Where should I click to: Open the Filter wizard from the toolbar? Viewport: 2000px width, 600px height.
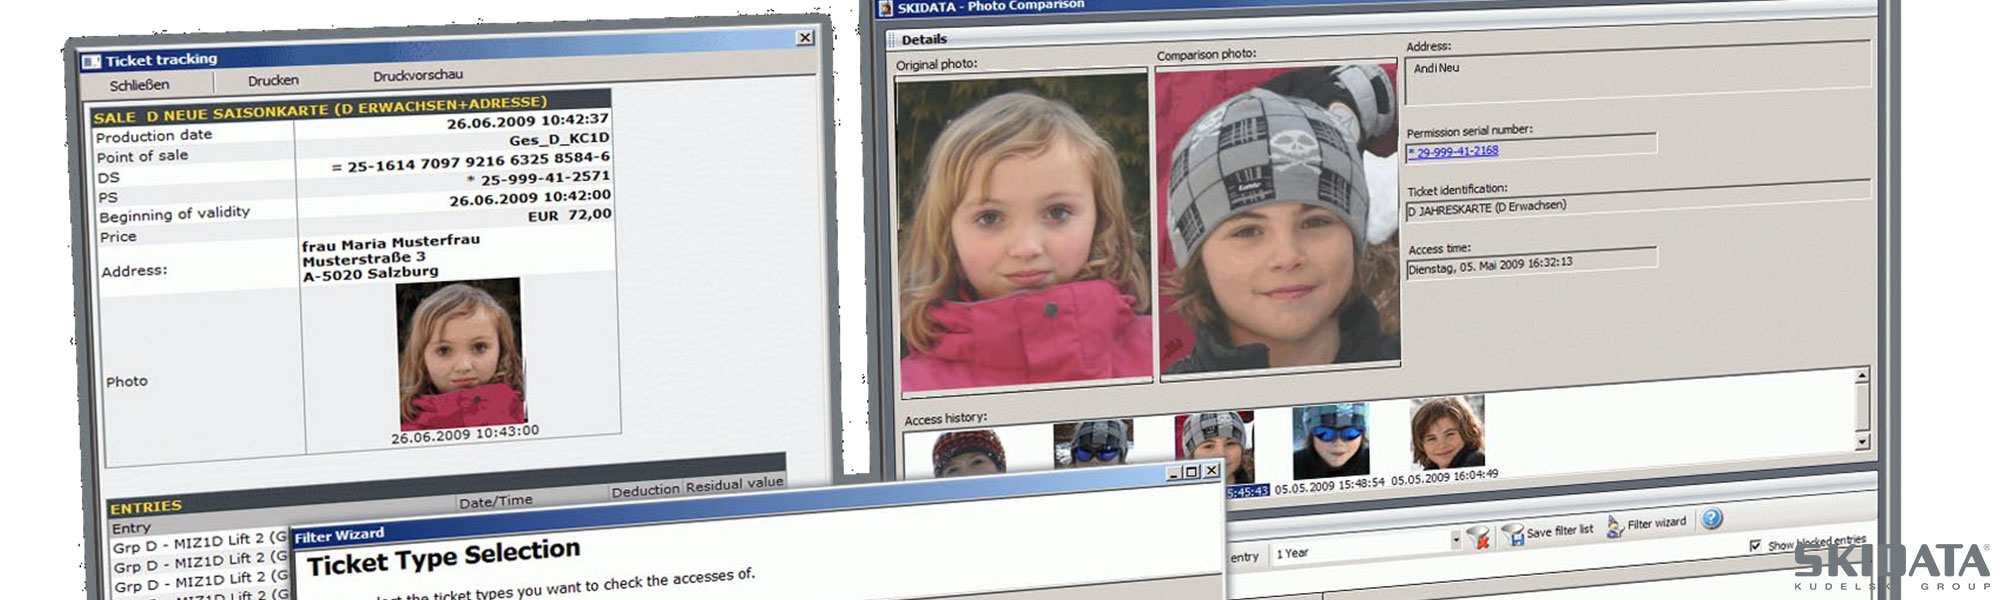(1646, 524)
